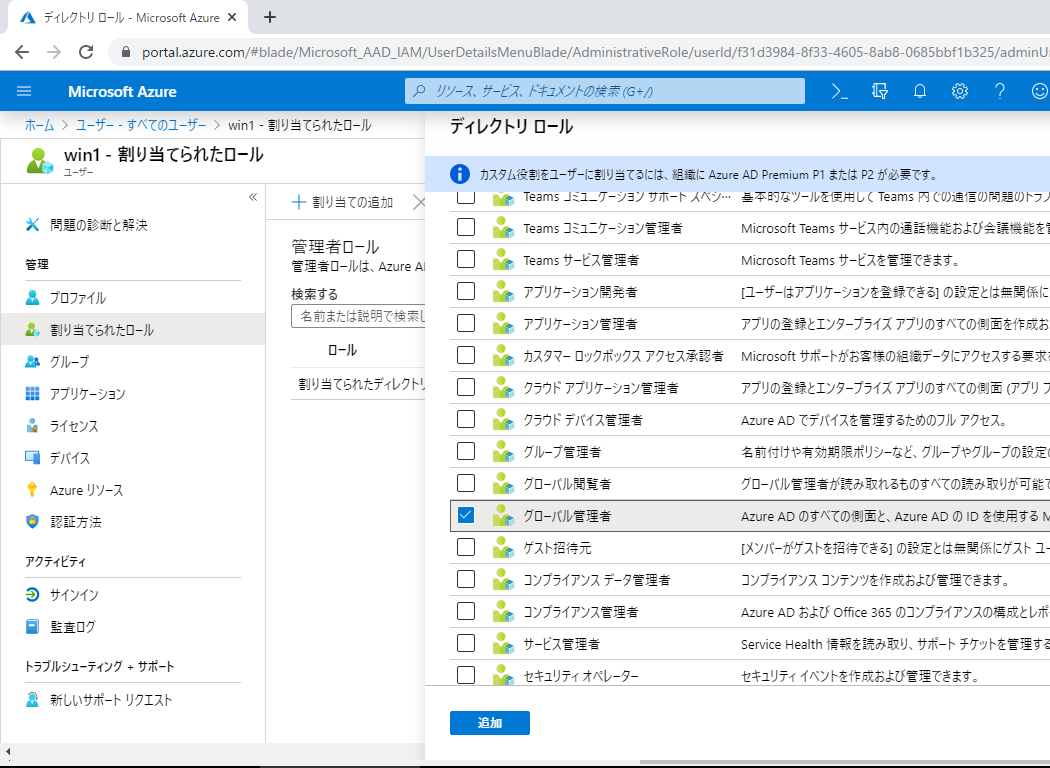Collapse the left menu with double chevron
The width and height of the screenshot is (1050, 768).
coord(253,197)
